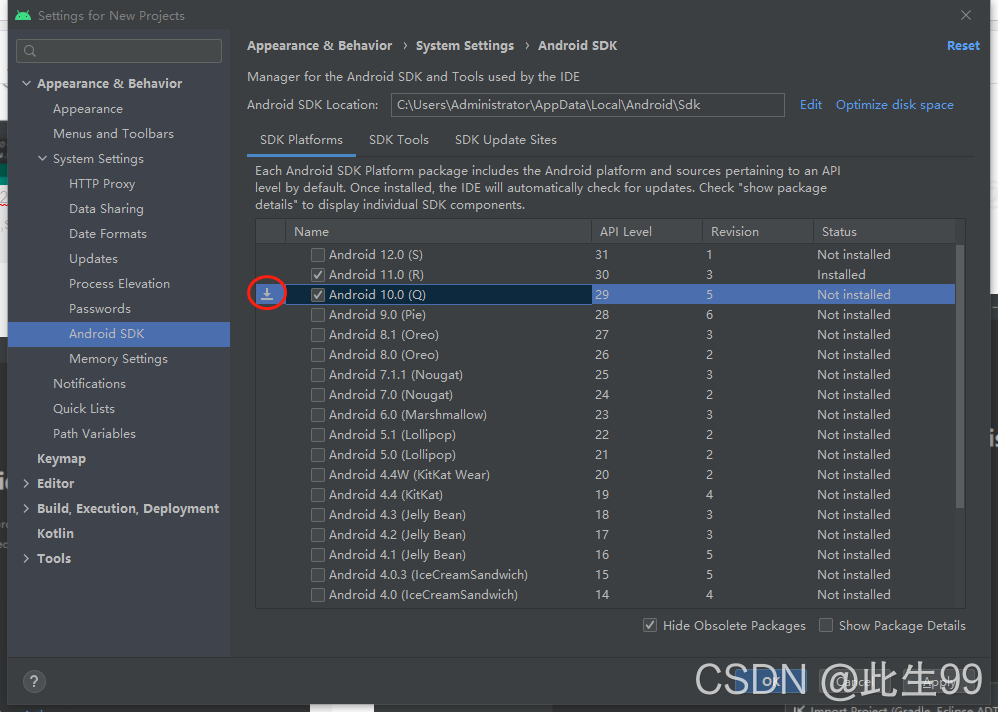The image size is (998, 712).
Task: Toggle Hide Obsolete Packages checkbox
Action: [650, 625]
